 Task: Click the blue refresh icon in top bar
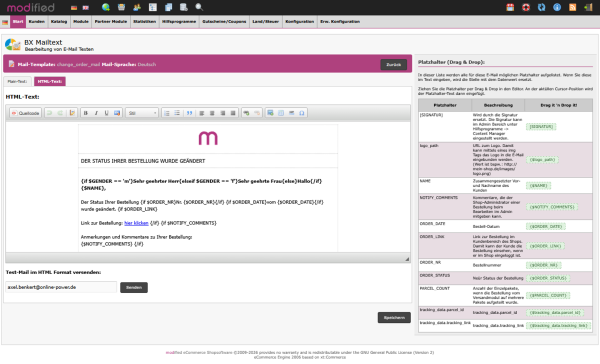pos(541,7)
